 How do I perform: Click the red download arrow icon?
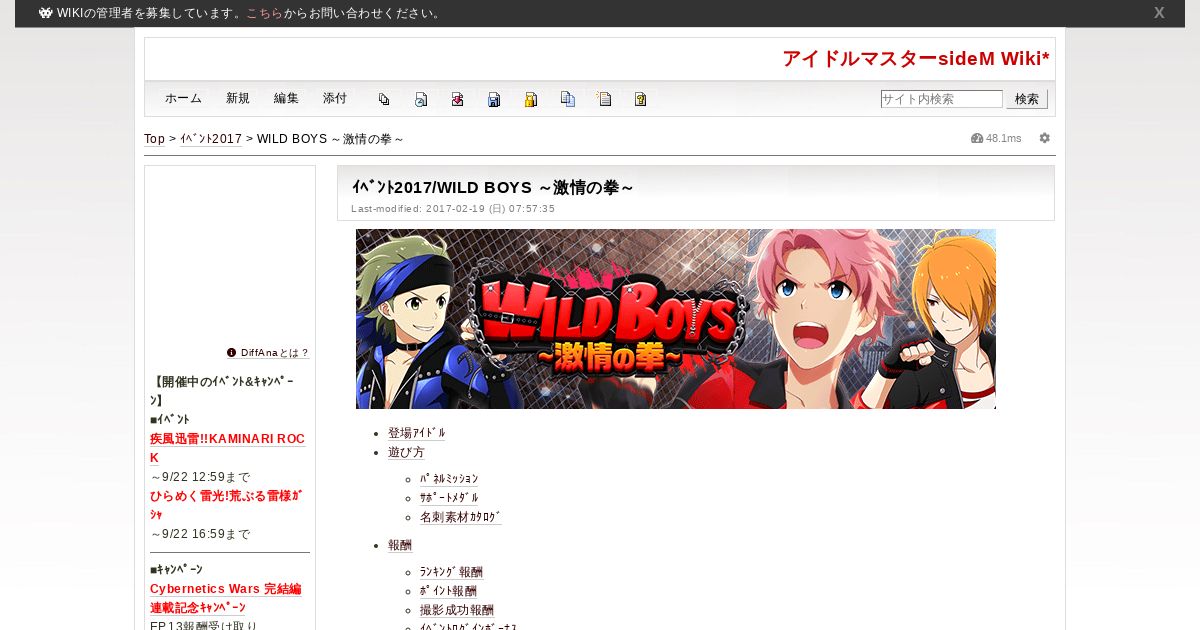[457, 99]
